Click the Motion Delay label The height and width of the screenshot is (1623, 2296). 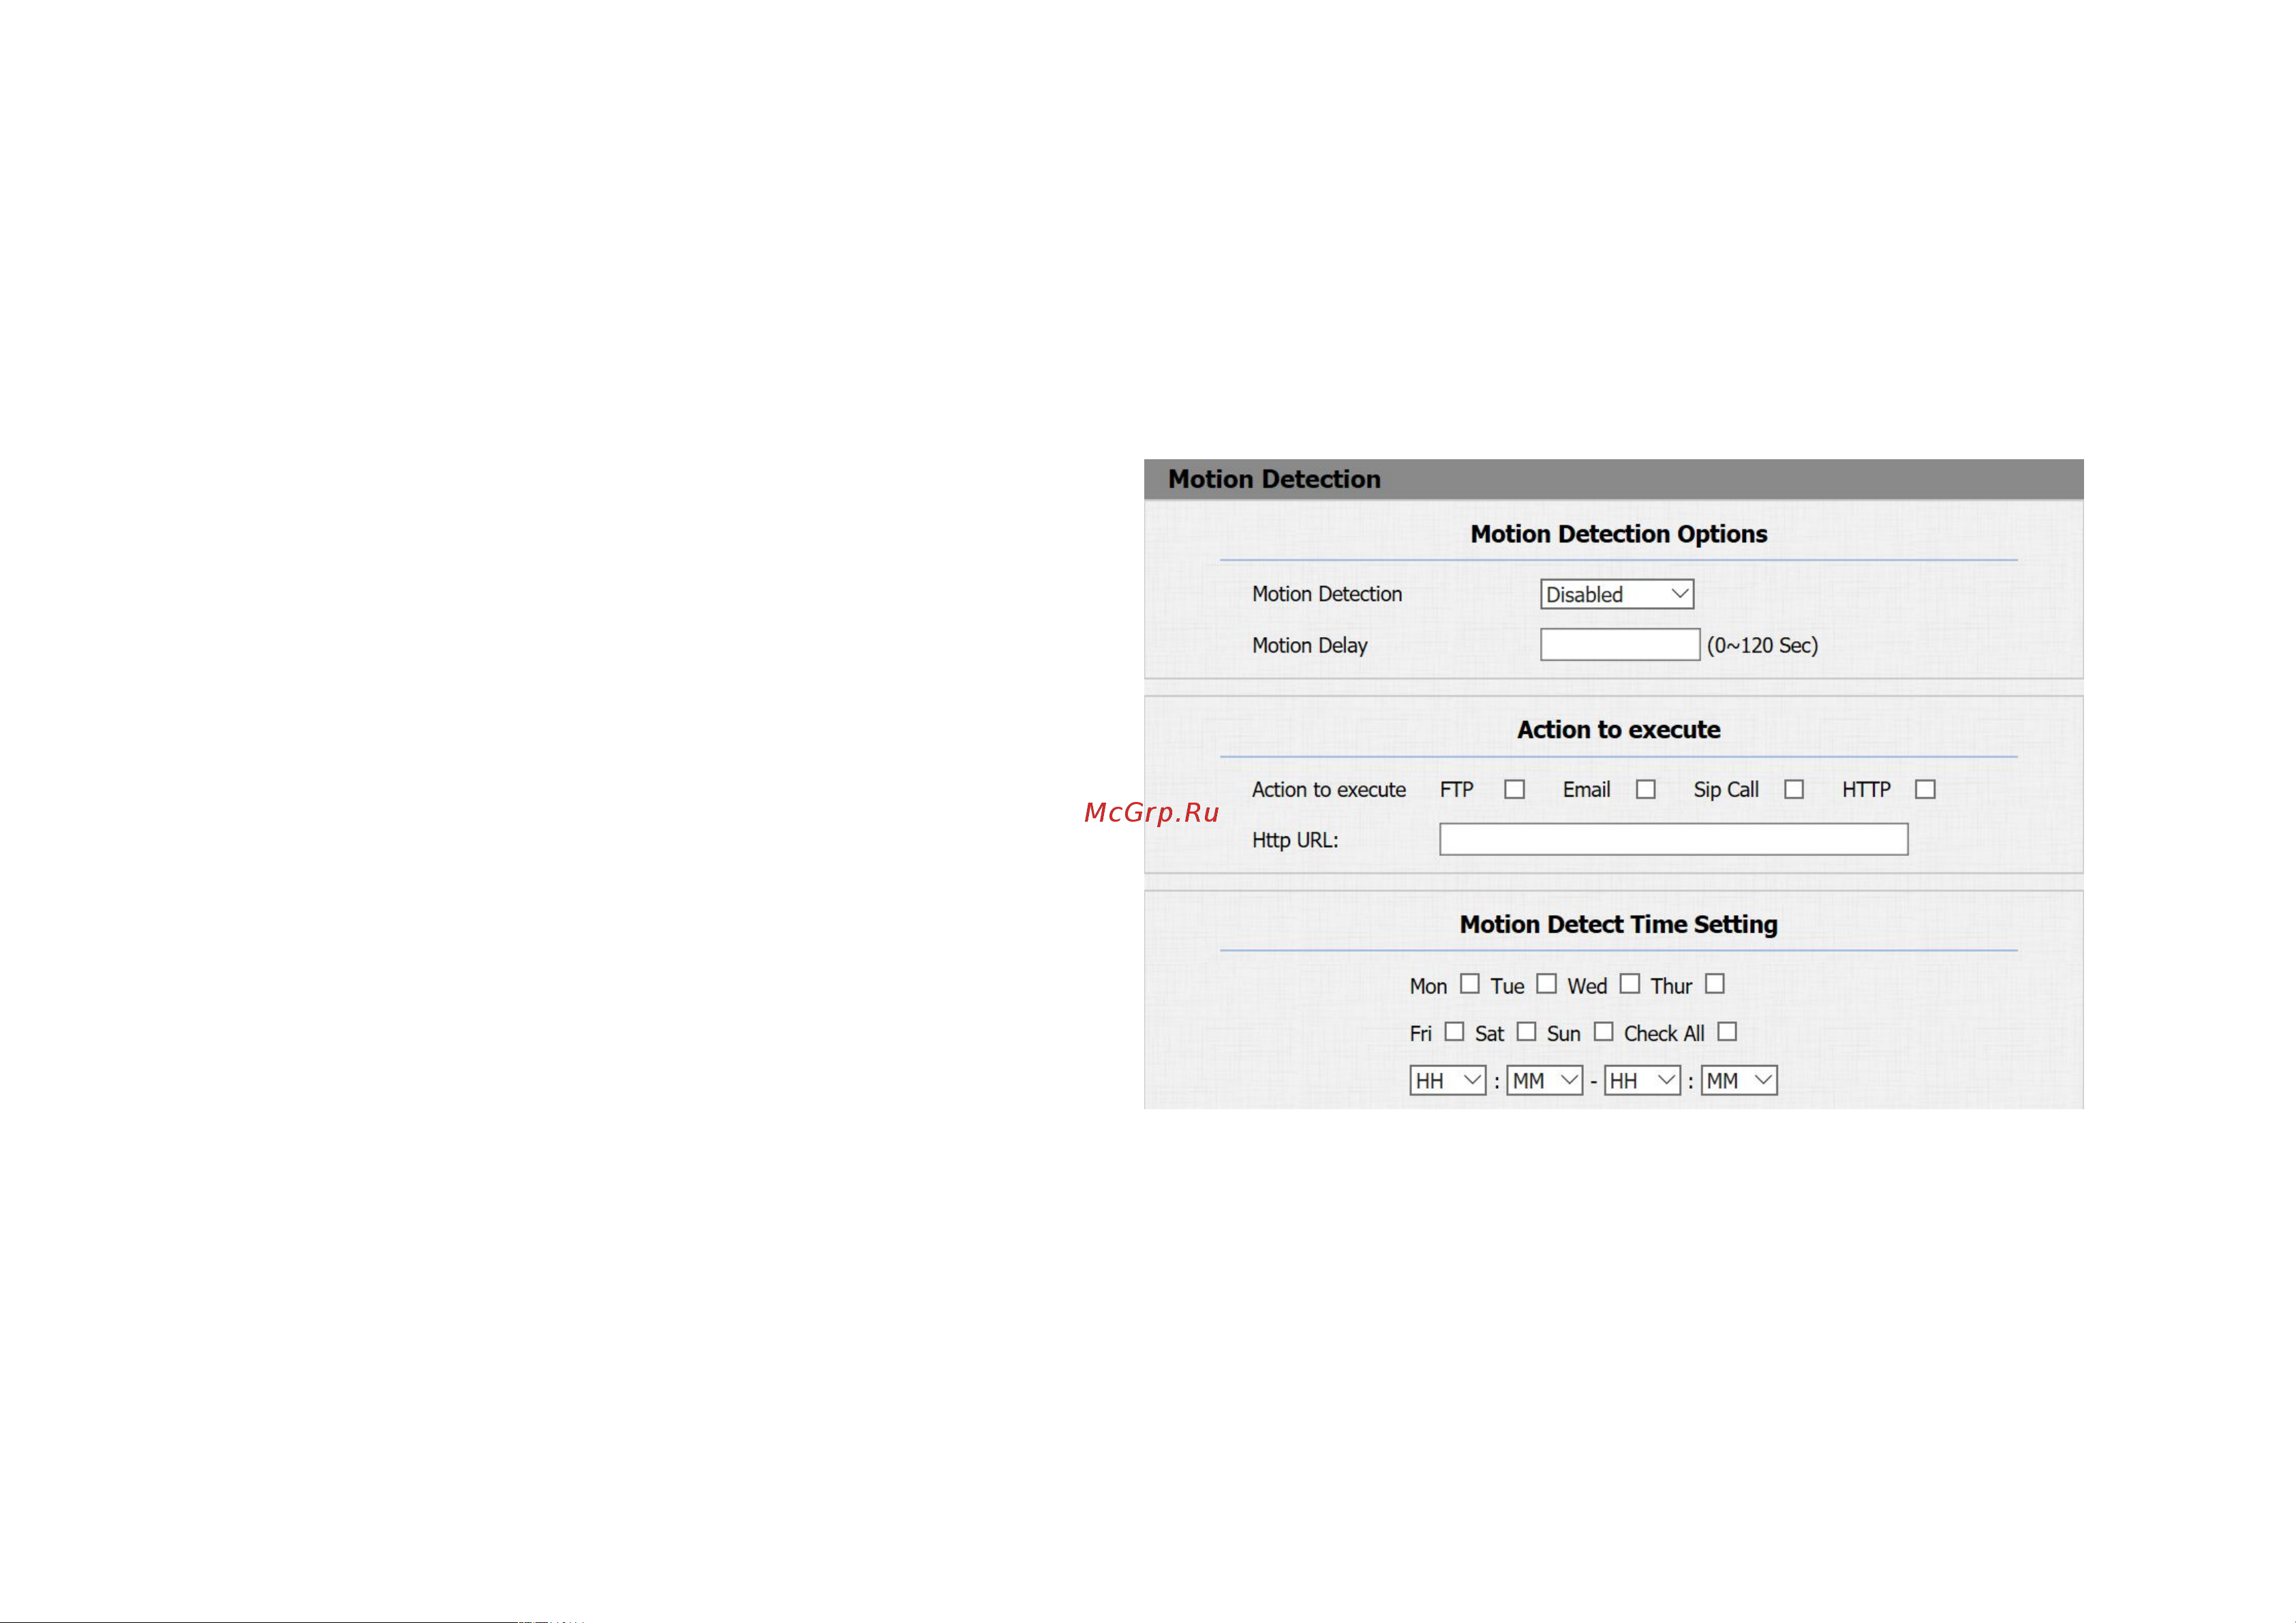click(x=1309, y=646)
